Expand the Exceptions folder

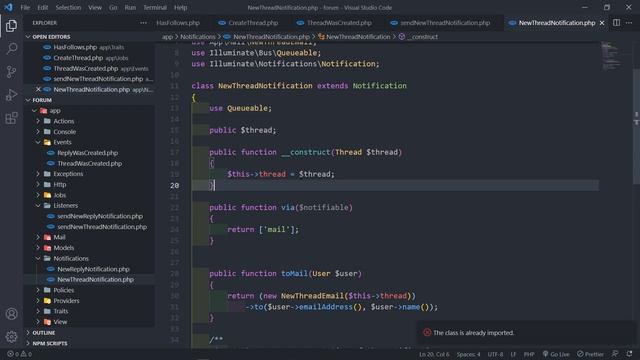[x=38, y=174]
